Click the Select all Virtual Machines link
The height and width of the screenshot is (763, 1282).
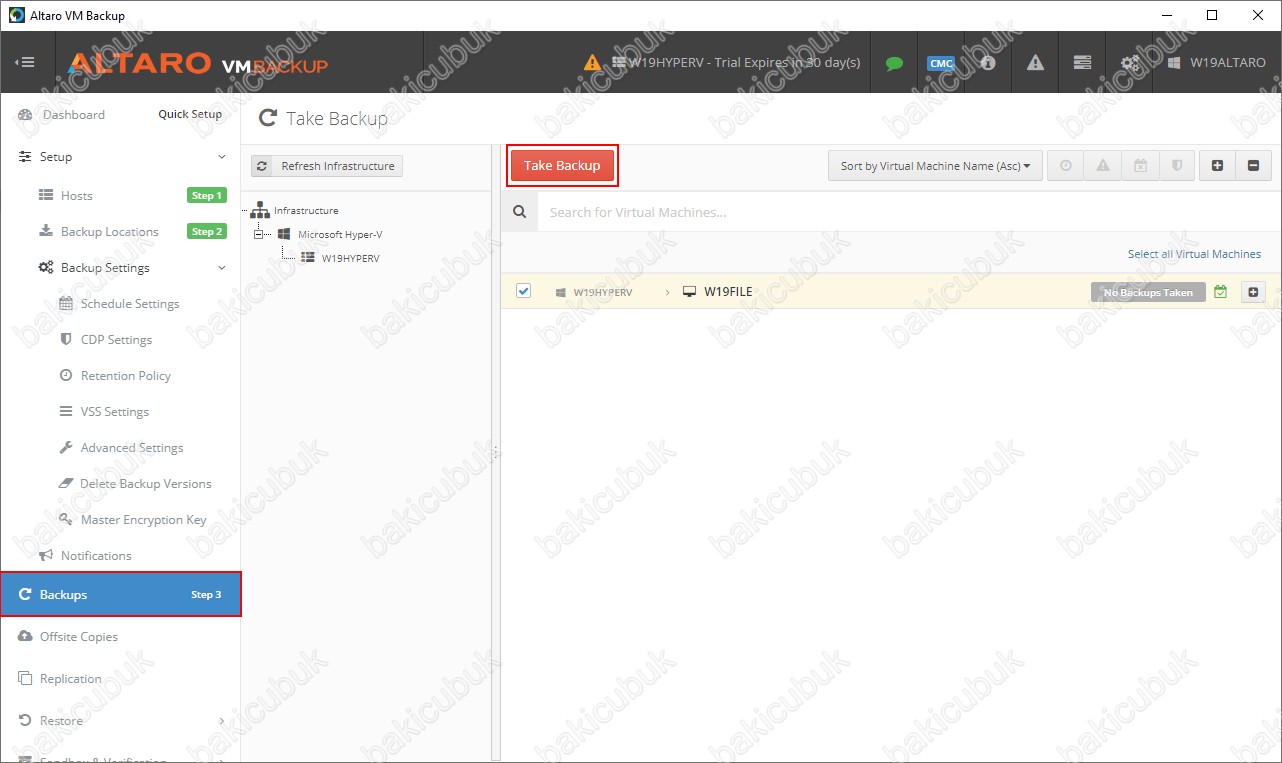pos(1194,254)
